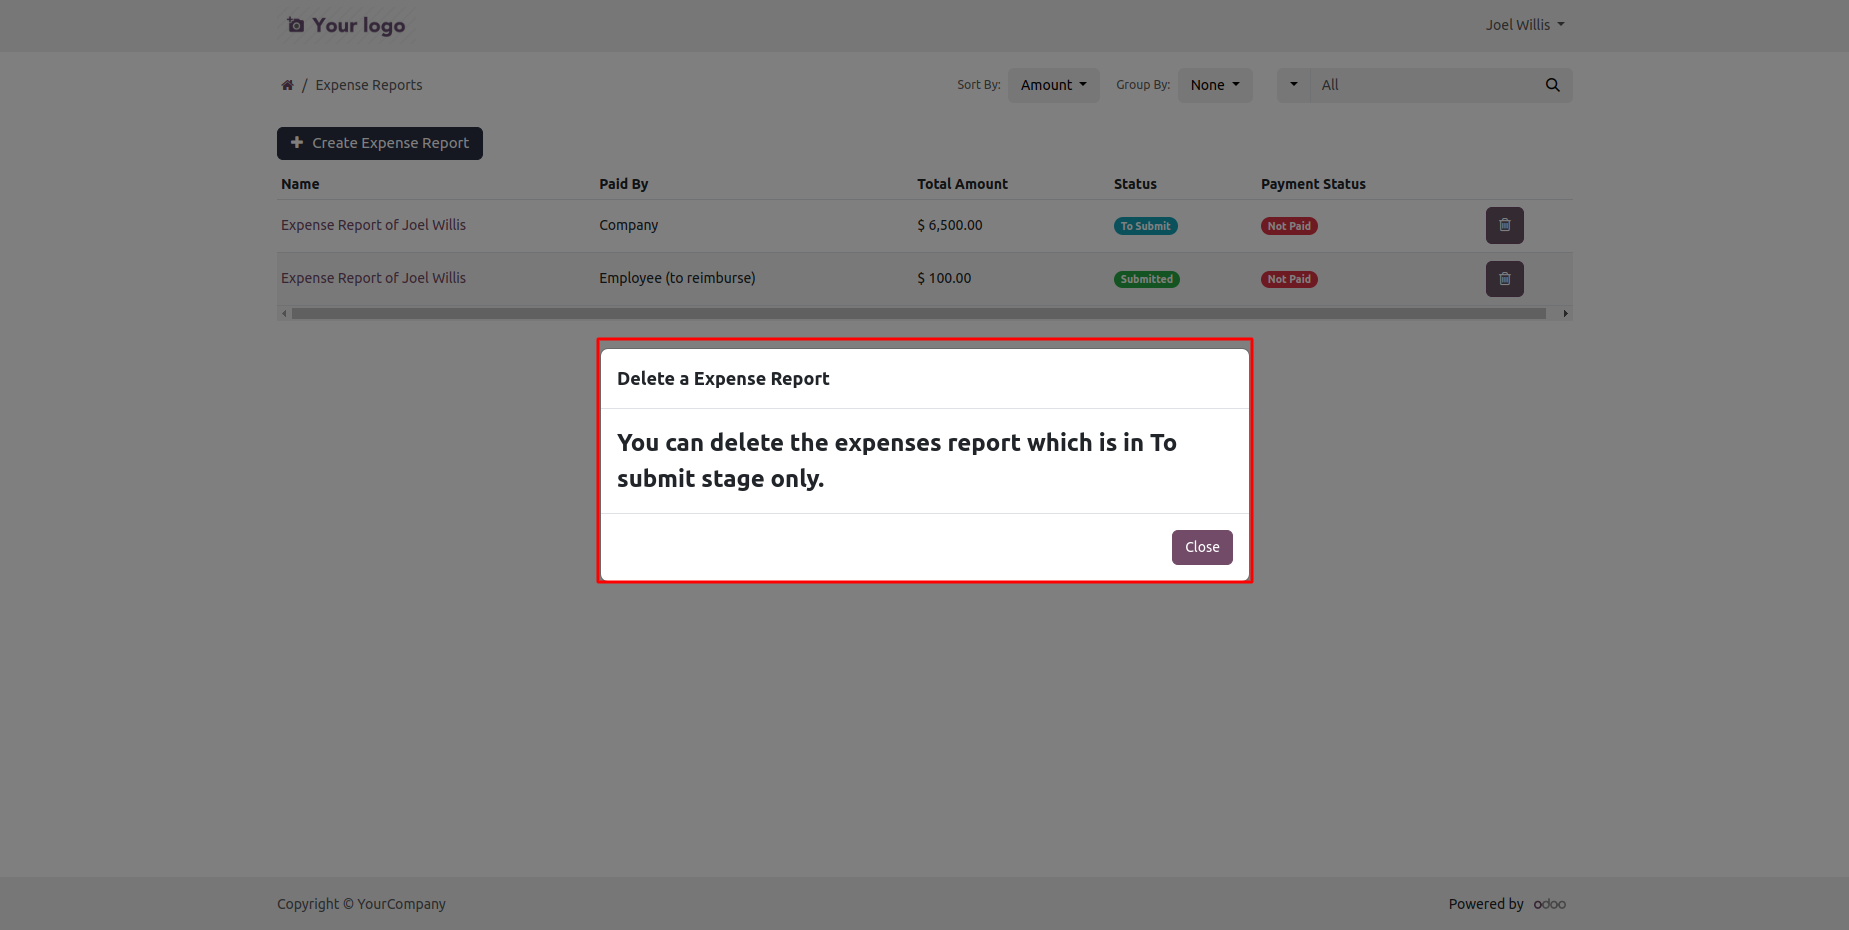The height and width of the screenshot is (930, 1849).
Task: Go to home via breadcrumb house icon
Action: [x=287, y=85]
